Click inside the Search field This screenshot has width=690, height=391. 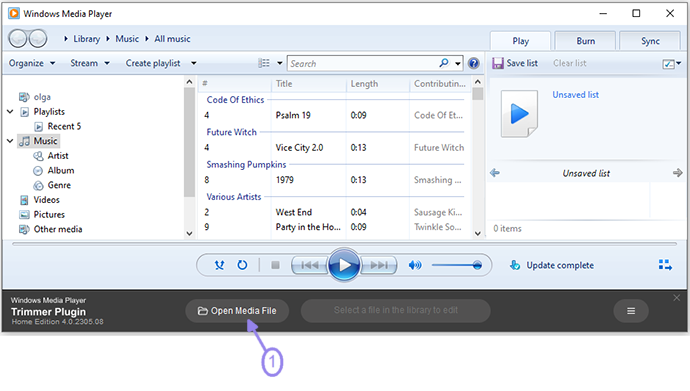[363, 63]
